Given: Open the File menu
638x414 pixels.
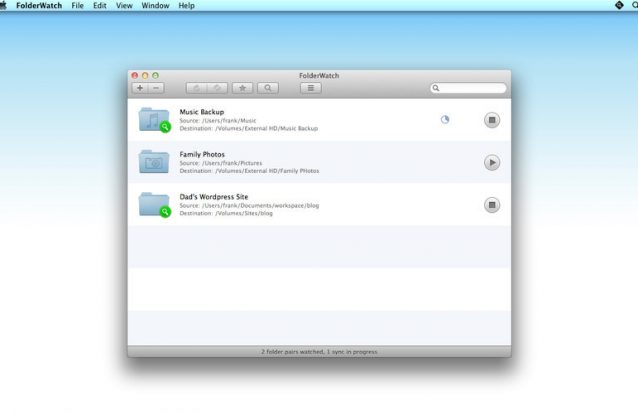Looking at the screenshot, I should (77, 6).
